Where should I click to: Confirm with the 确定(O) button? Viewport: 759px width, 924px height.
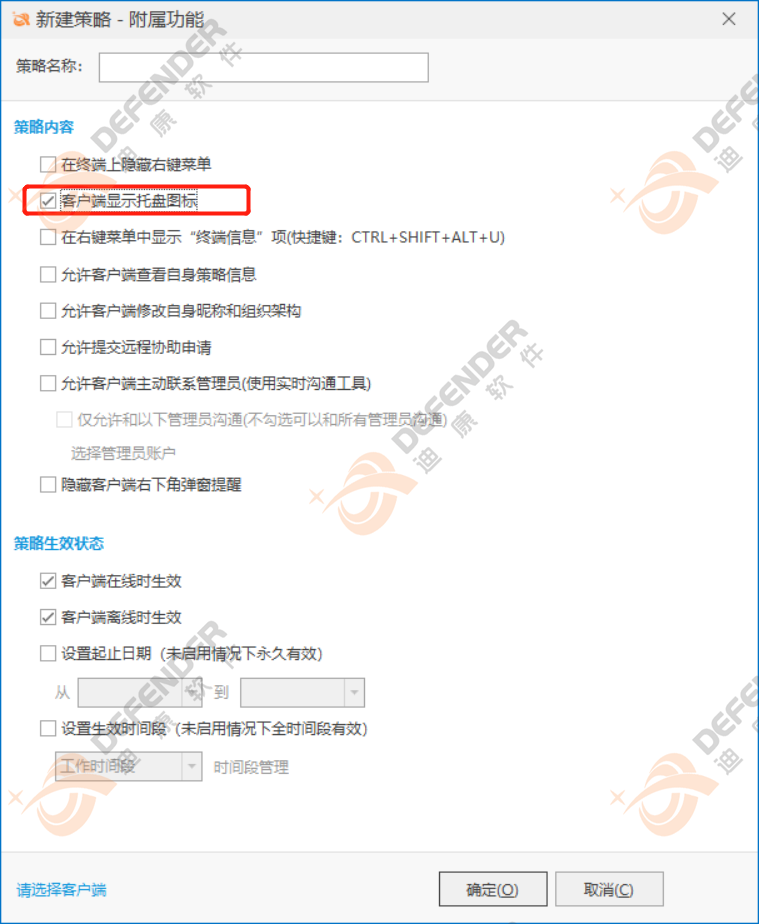click(x=493, y=889)
